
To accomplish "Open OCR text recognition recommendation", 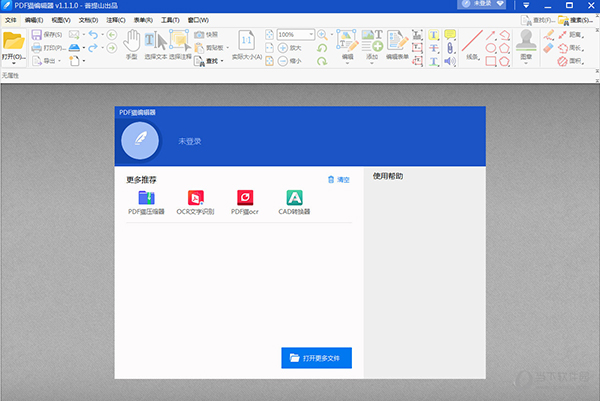I will pos(196,203).
